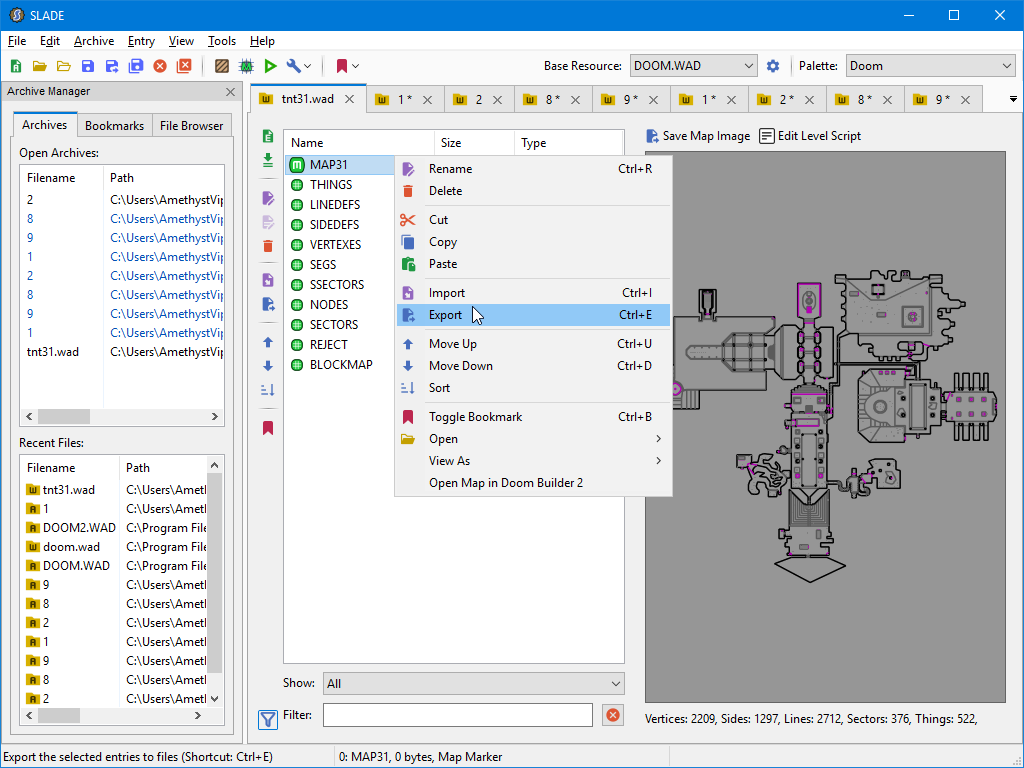Select Toggle Bookmark in the context menu
This screenshot has height=768, width=1024.
[475, 417]
